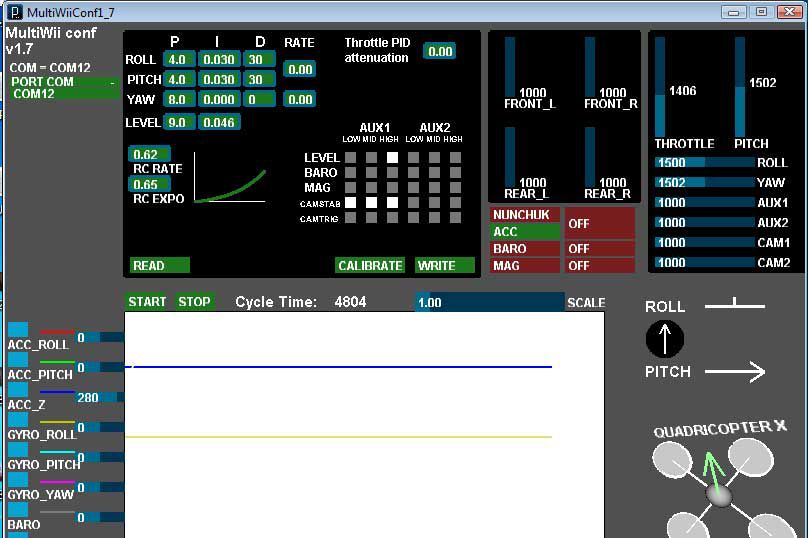
Task: Toggle BARO on AUX1 MID
Action: (x=372, y=173)
